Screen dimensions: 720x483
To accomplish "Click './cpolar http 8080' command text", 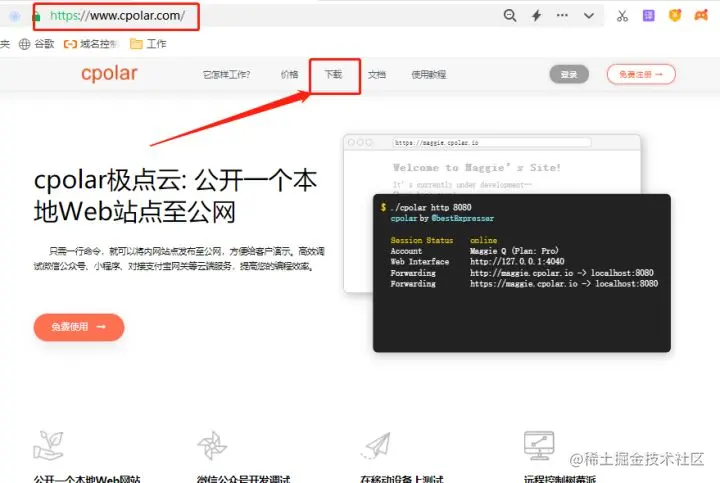I will 431,208.
